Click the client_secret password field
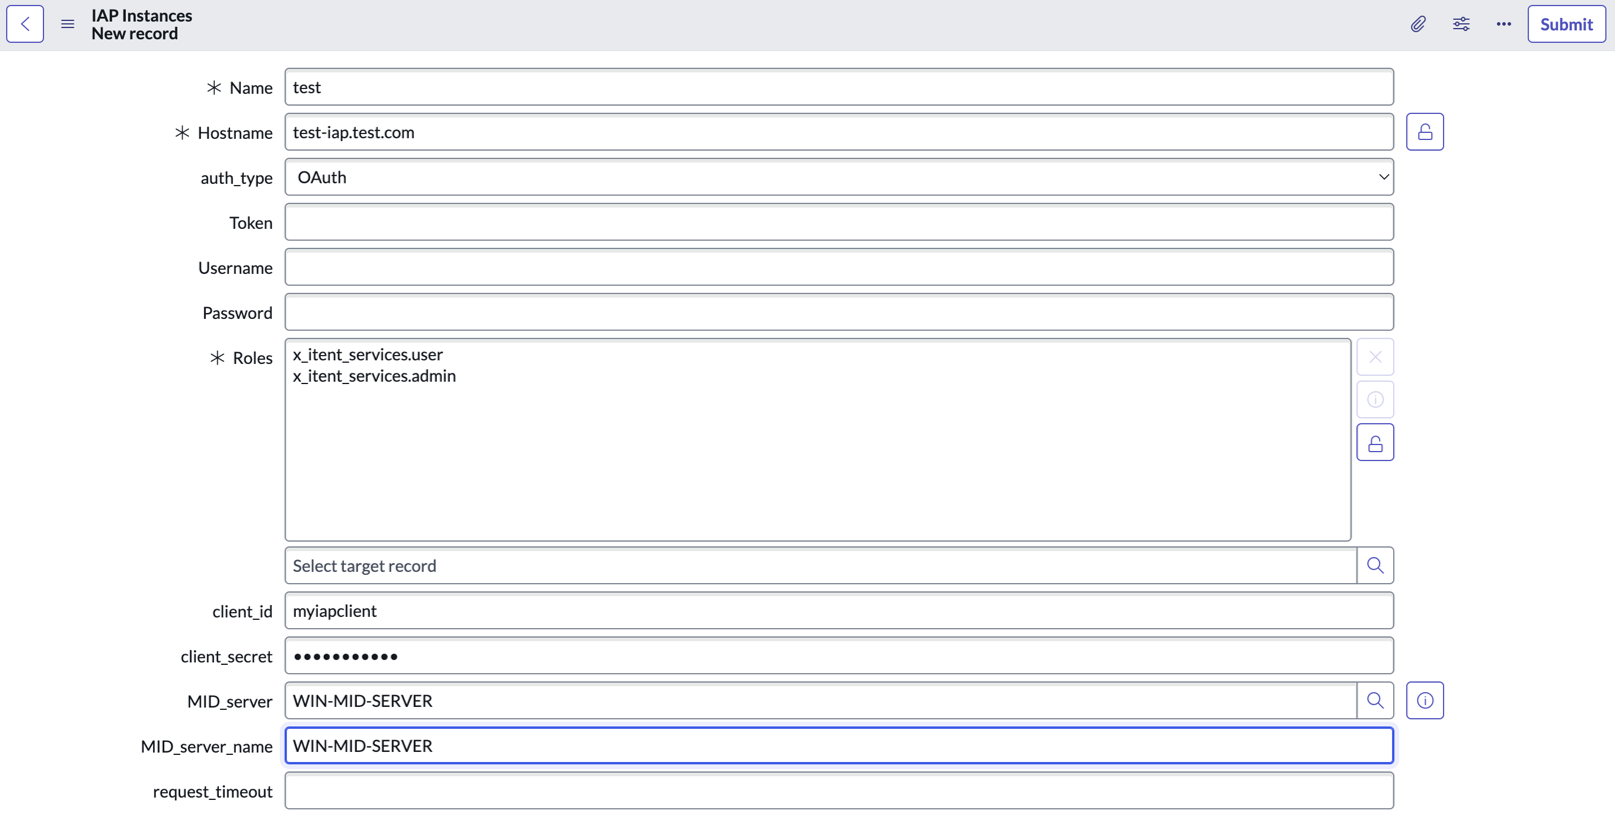 pyautogui.click(x=839, y=656)
